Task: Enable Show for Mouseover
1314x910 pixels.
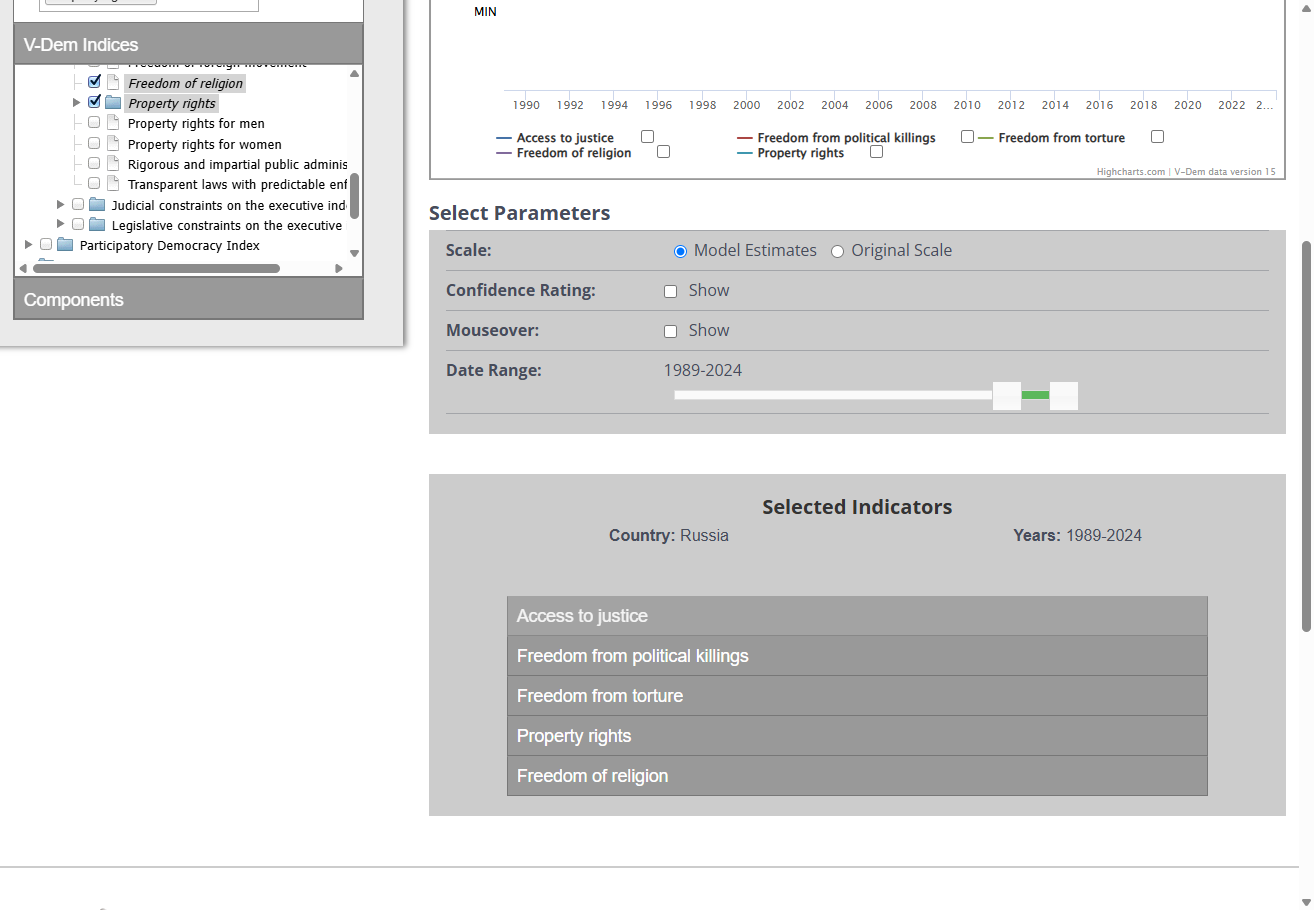Action: (x=671, y=331)
